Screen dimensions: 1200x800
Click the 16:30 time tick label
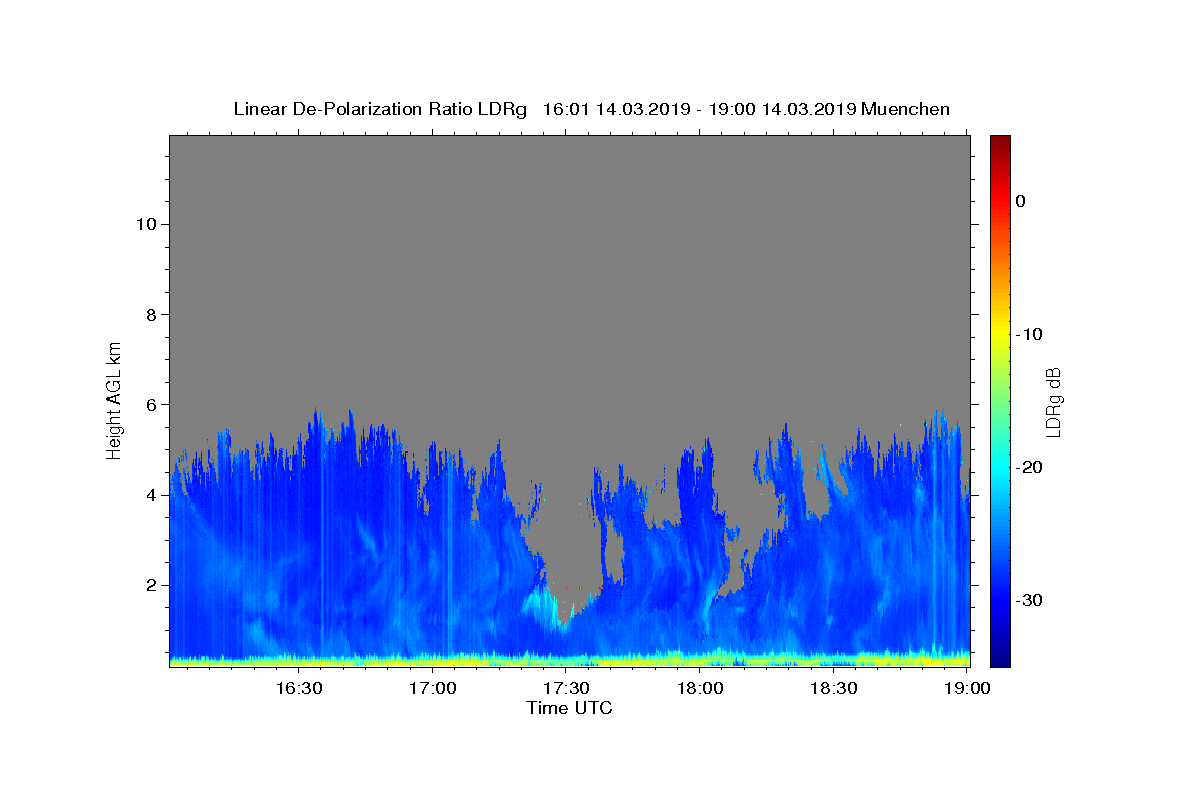[298, 688]
